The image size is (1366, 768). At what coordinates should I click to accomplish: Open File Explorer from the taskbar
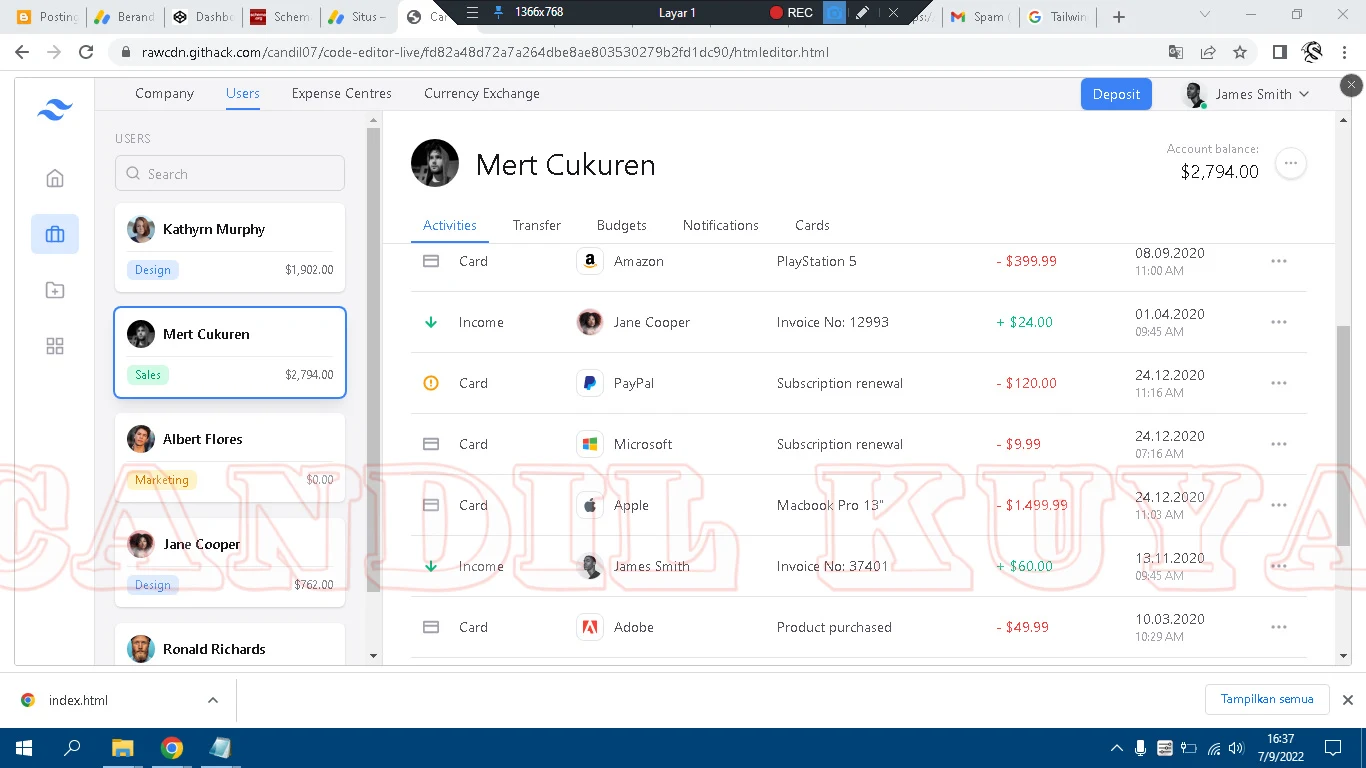click(x=122, y=748)
